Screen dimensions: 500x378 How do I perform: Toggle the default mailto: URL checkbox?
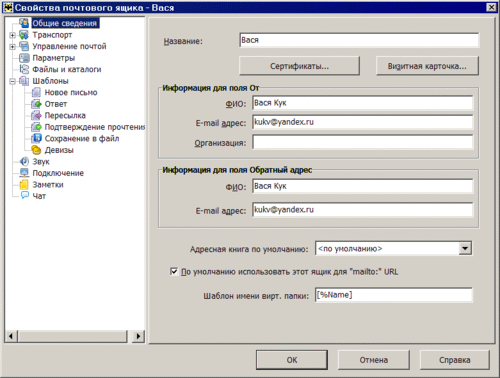point(174,271)
